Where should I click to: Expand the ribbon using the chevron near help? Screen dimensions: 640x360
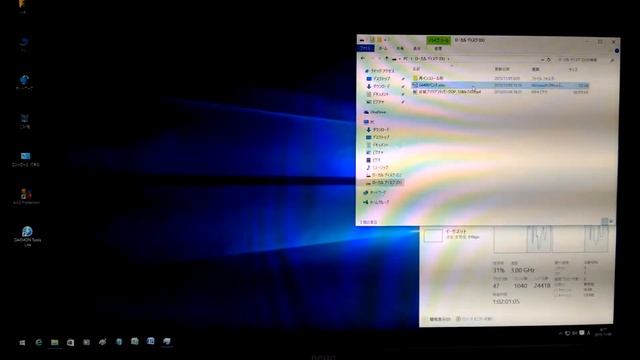[610, 51]
